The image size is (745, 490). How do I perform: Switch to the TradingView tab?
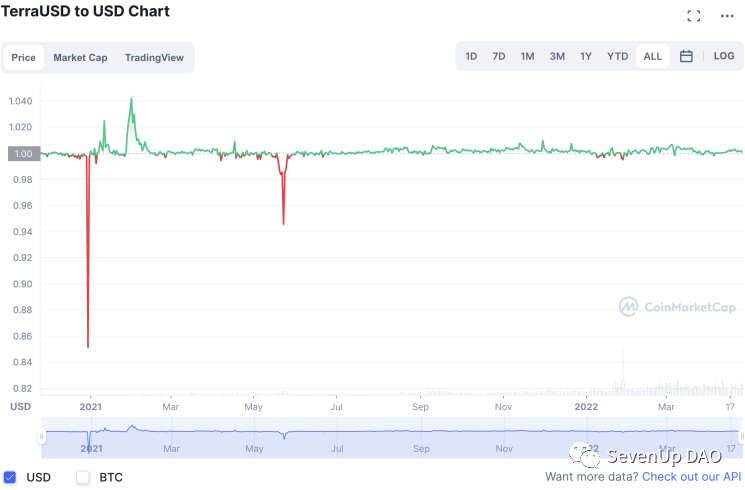[154, 58]
